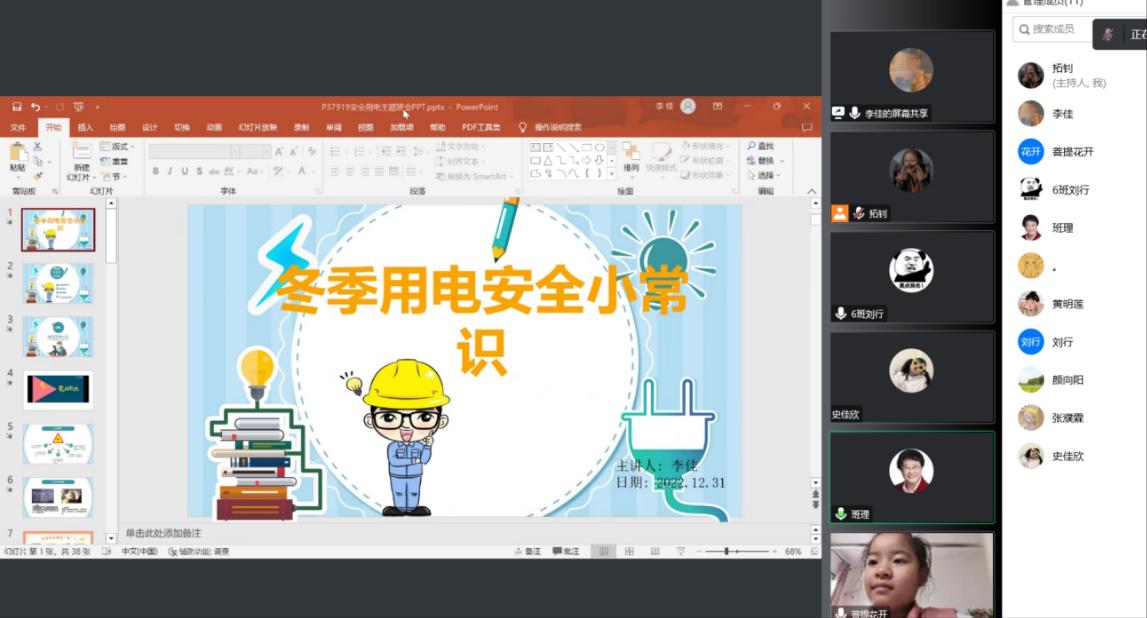The height and width of the screenshot is (618, 1147).
Task: Switch to the Transitions (切换) tab
Action: [182, 127]
